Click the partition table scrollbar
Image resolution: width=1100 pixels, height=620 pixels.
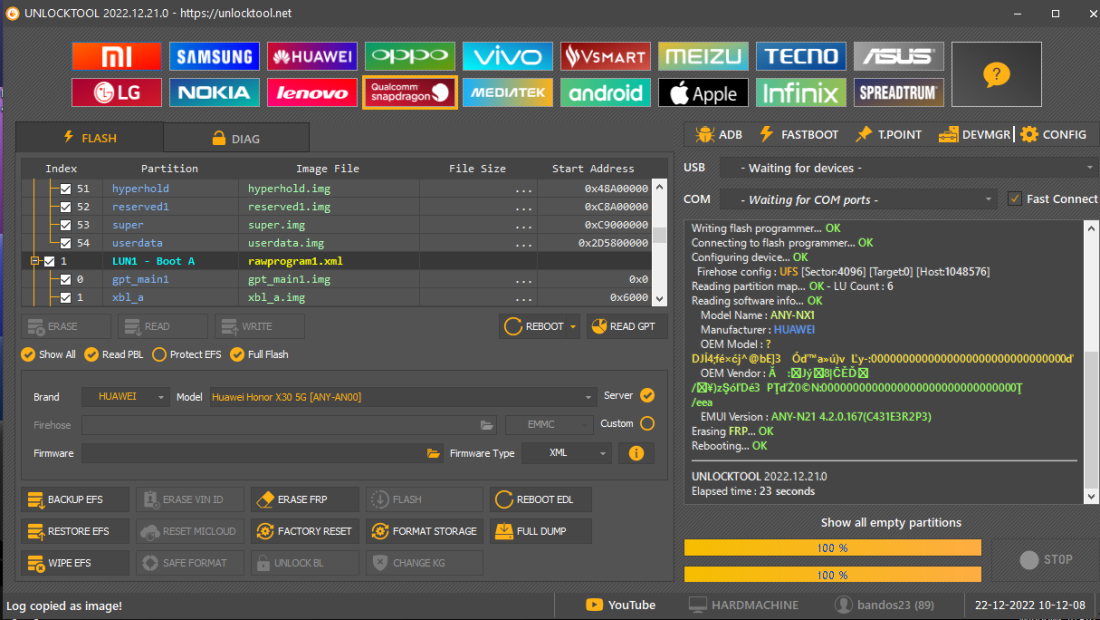click(659, 243)
